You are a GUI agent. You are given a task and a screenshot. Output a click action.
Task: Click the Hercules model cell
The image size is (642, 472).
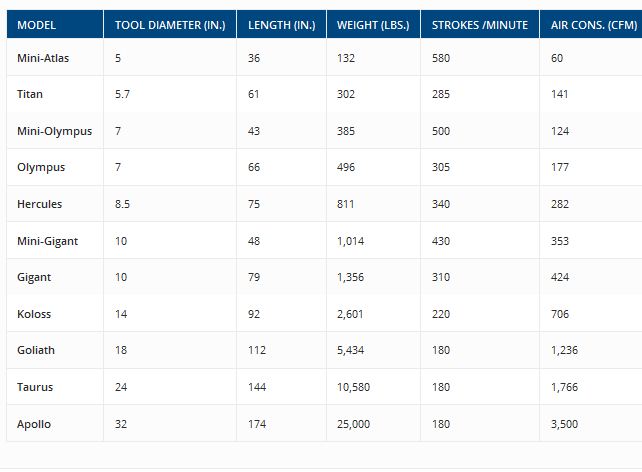[39, 204]
